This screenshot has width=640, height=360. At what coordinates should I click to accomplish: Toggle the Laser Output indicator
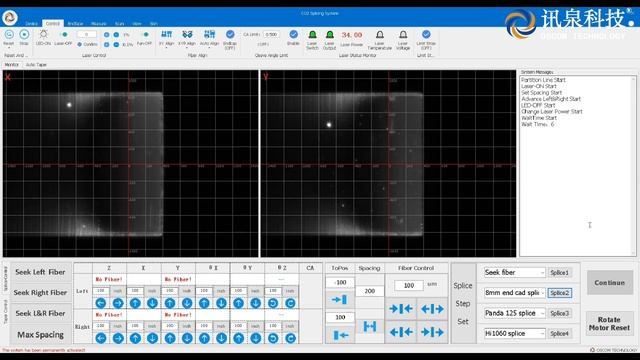pyautogui.click(x=329, y=35)
